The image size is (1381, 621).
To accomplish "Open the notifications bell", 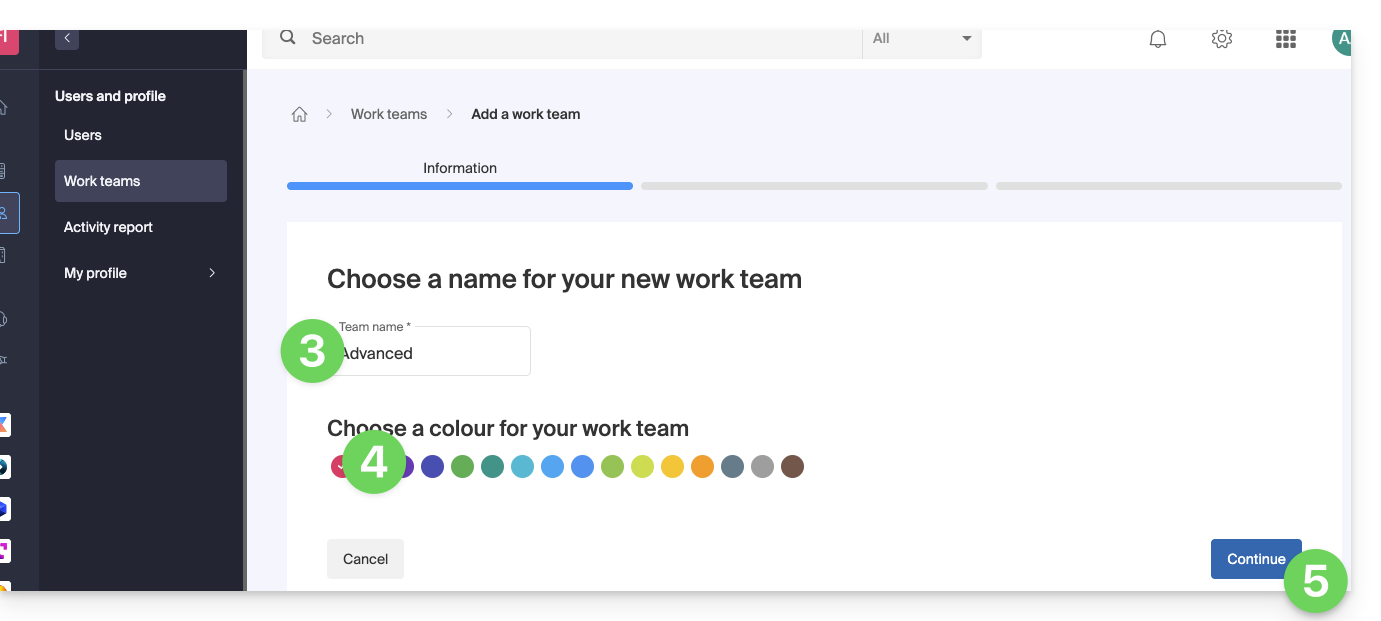I will click(x=1158, y=39).
